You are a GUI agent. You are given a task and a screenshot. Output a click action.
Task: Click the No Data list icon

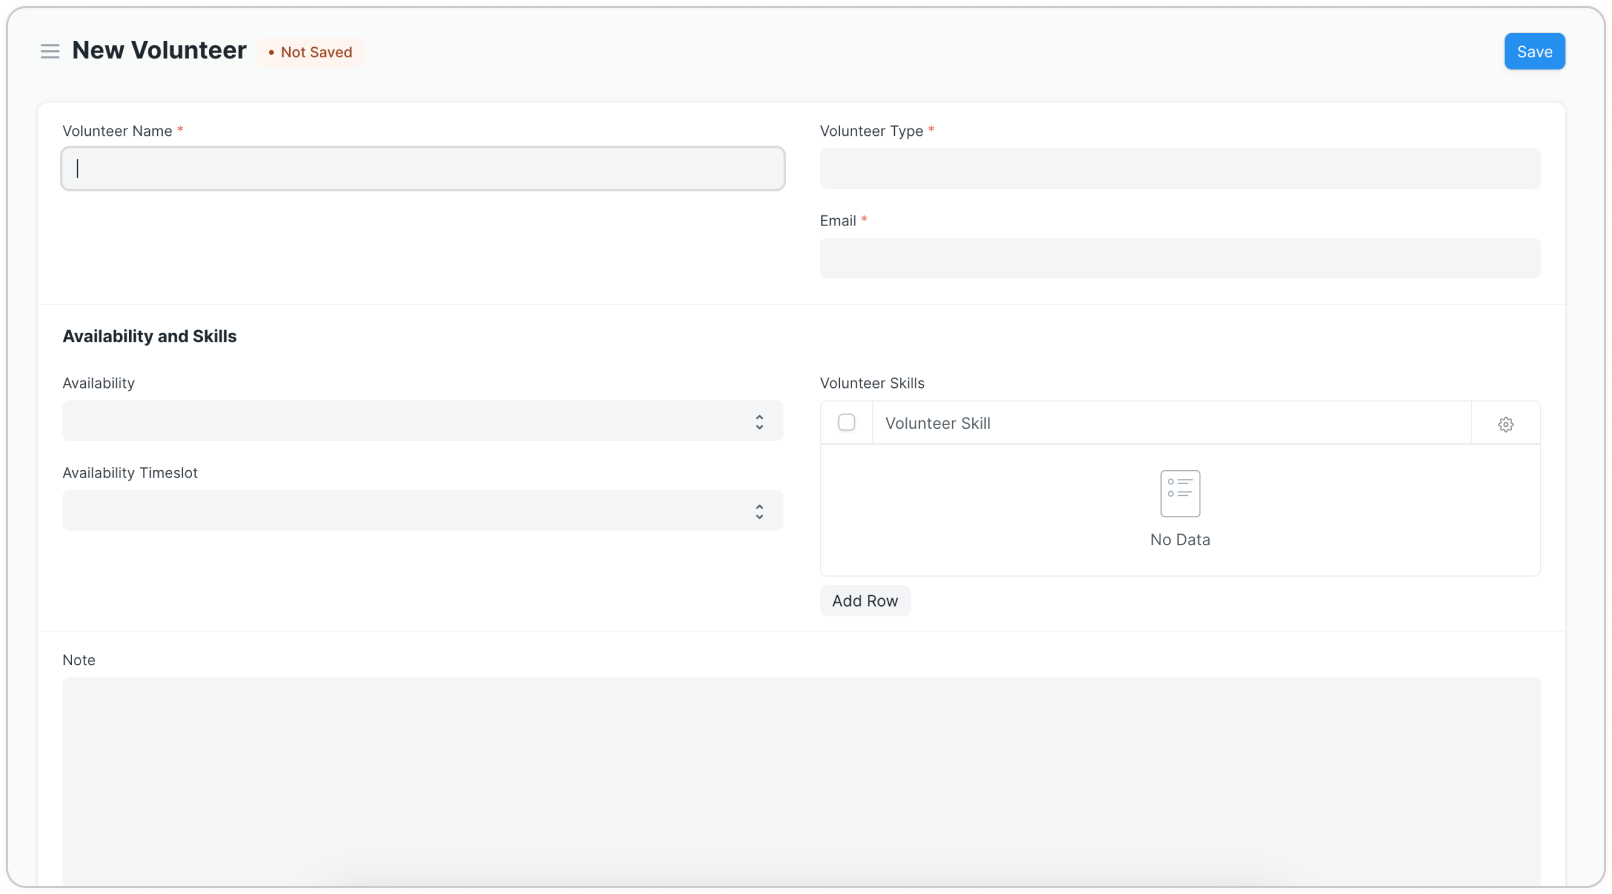pos(1180,494)
